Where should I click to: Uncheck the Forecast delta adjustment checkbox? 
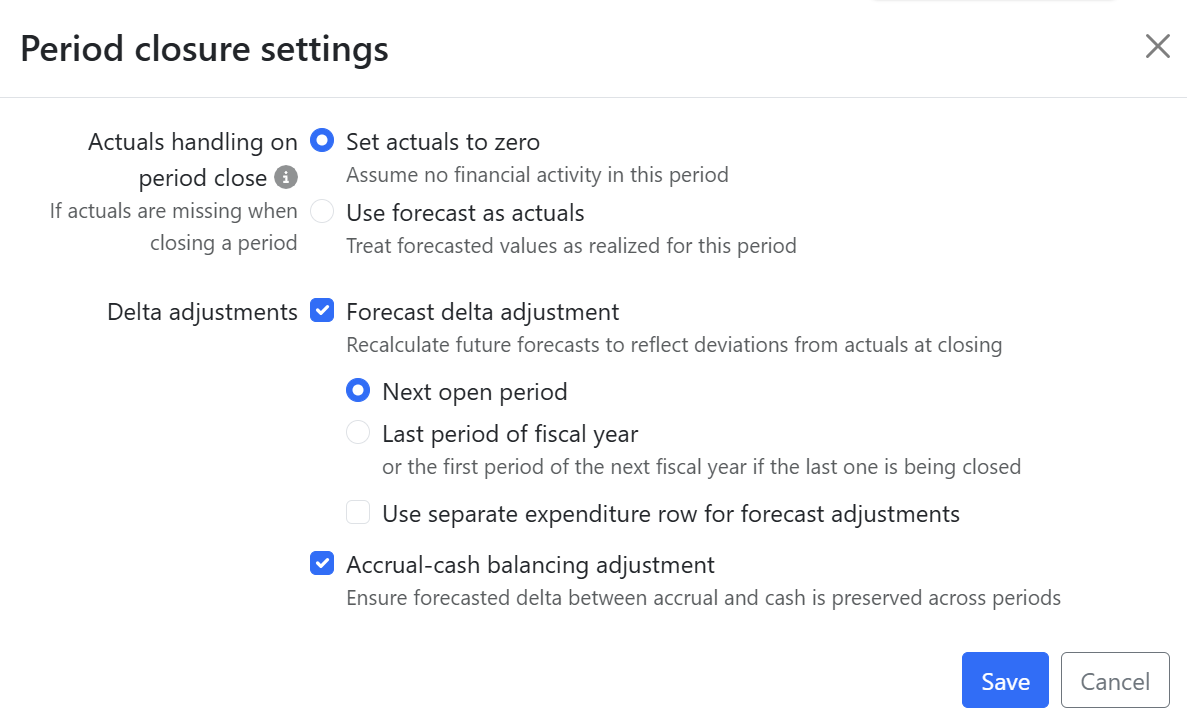322,310
